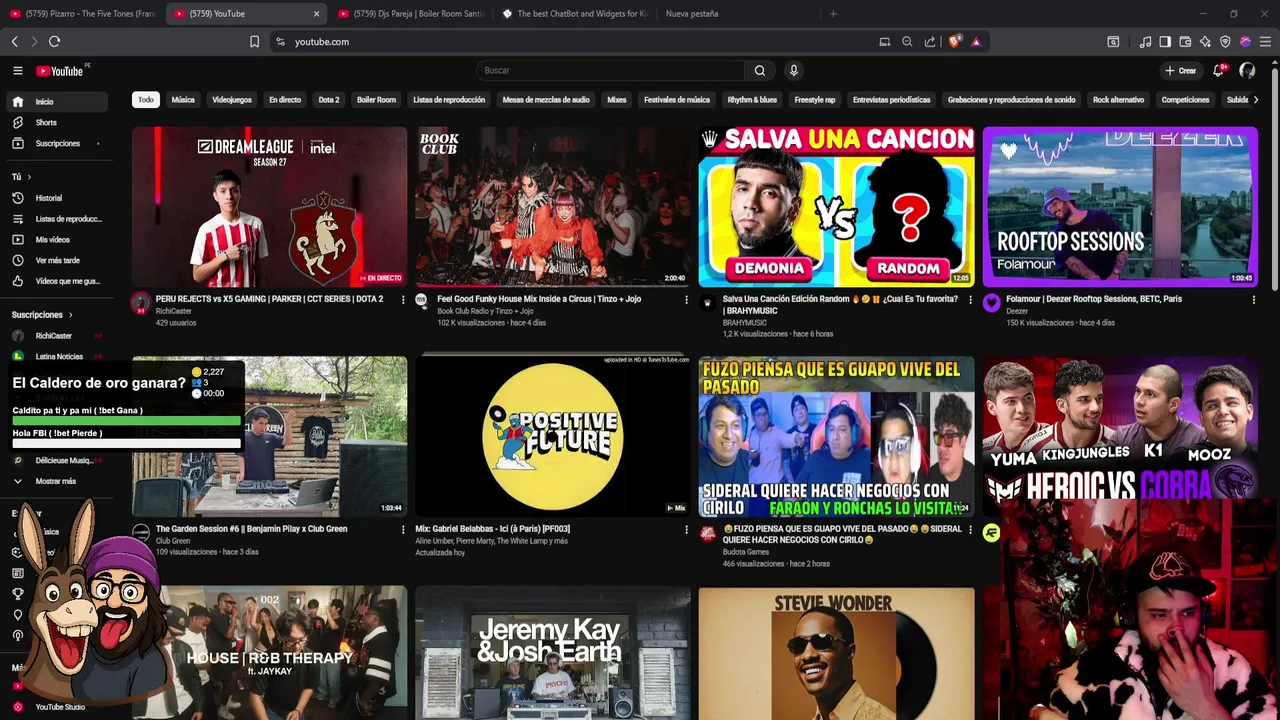Open the Positive Future mix thumbnail

click(x=553, y=436)
